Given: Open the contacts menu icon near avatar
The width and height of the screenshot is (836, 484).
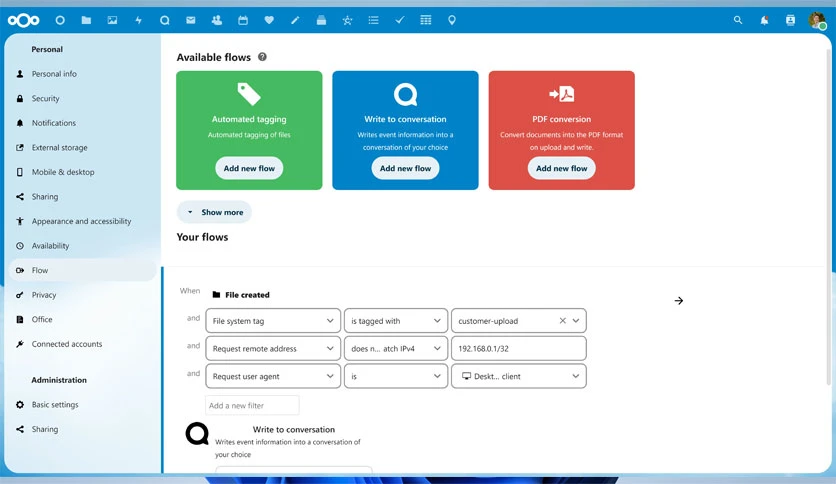Looking at the screenshot, I should click(790, 20).
